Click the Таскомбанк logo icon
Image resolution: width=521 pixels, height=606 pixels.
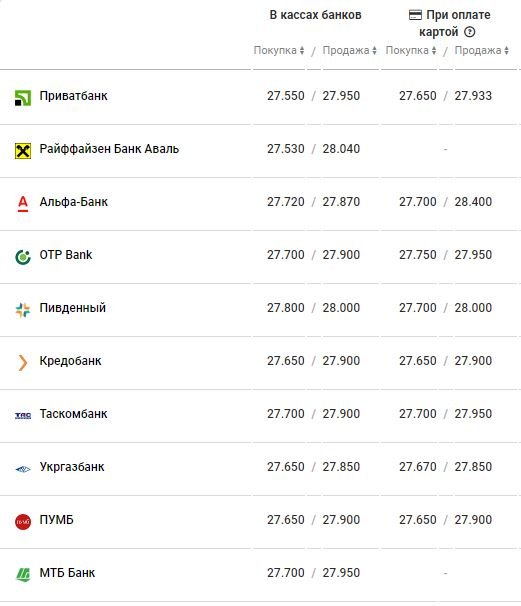point(23,415)
